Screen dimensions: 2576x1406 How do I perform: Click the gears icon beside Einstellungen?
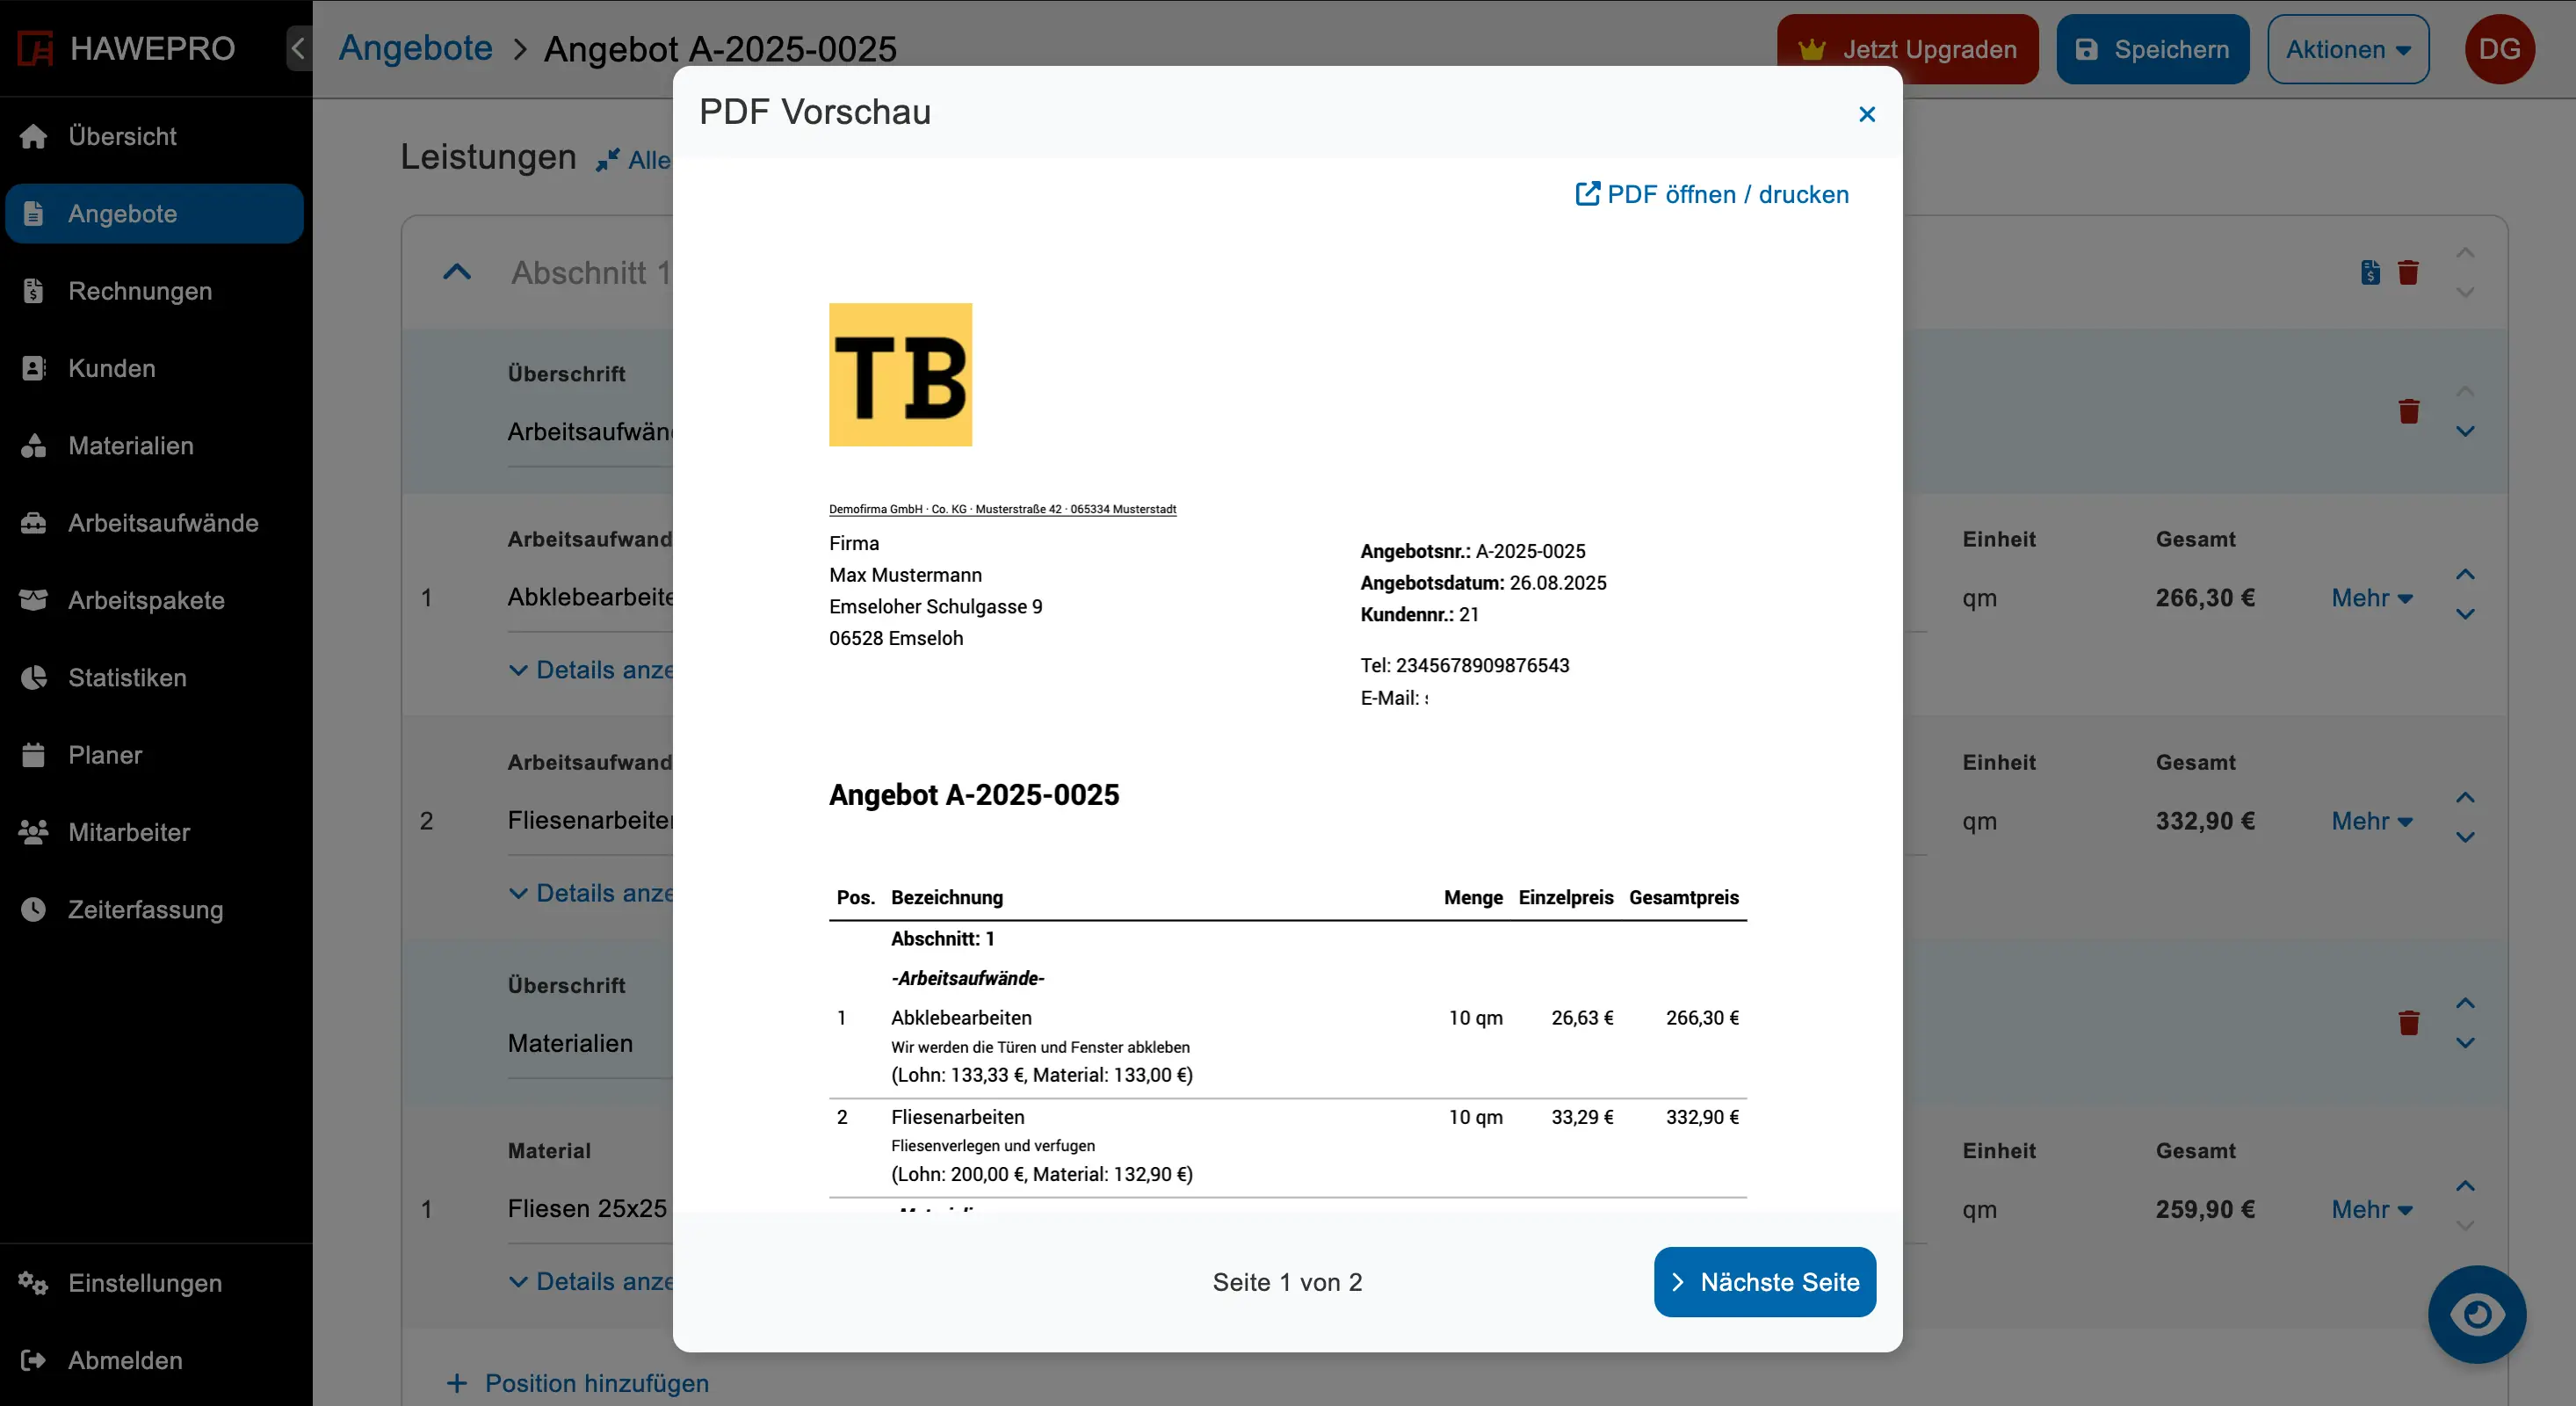[33, 1283]
